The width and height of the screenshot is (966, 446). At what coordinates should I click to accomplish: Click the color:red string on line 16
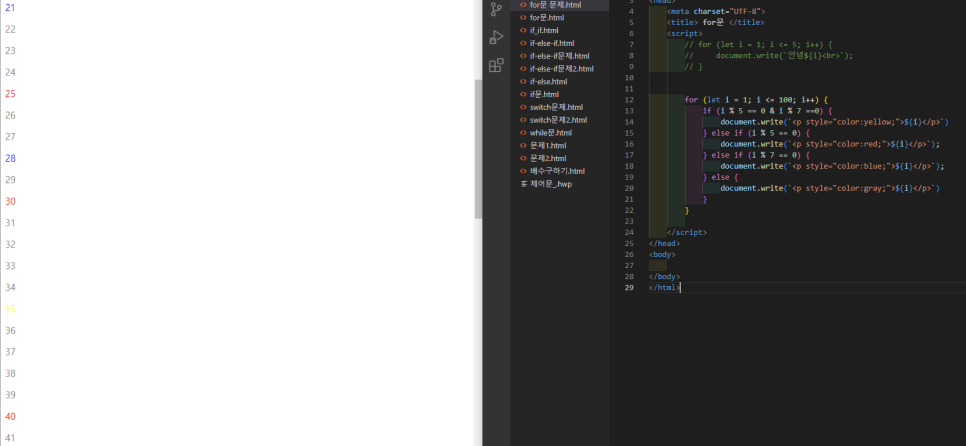861,144
